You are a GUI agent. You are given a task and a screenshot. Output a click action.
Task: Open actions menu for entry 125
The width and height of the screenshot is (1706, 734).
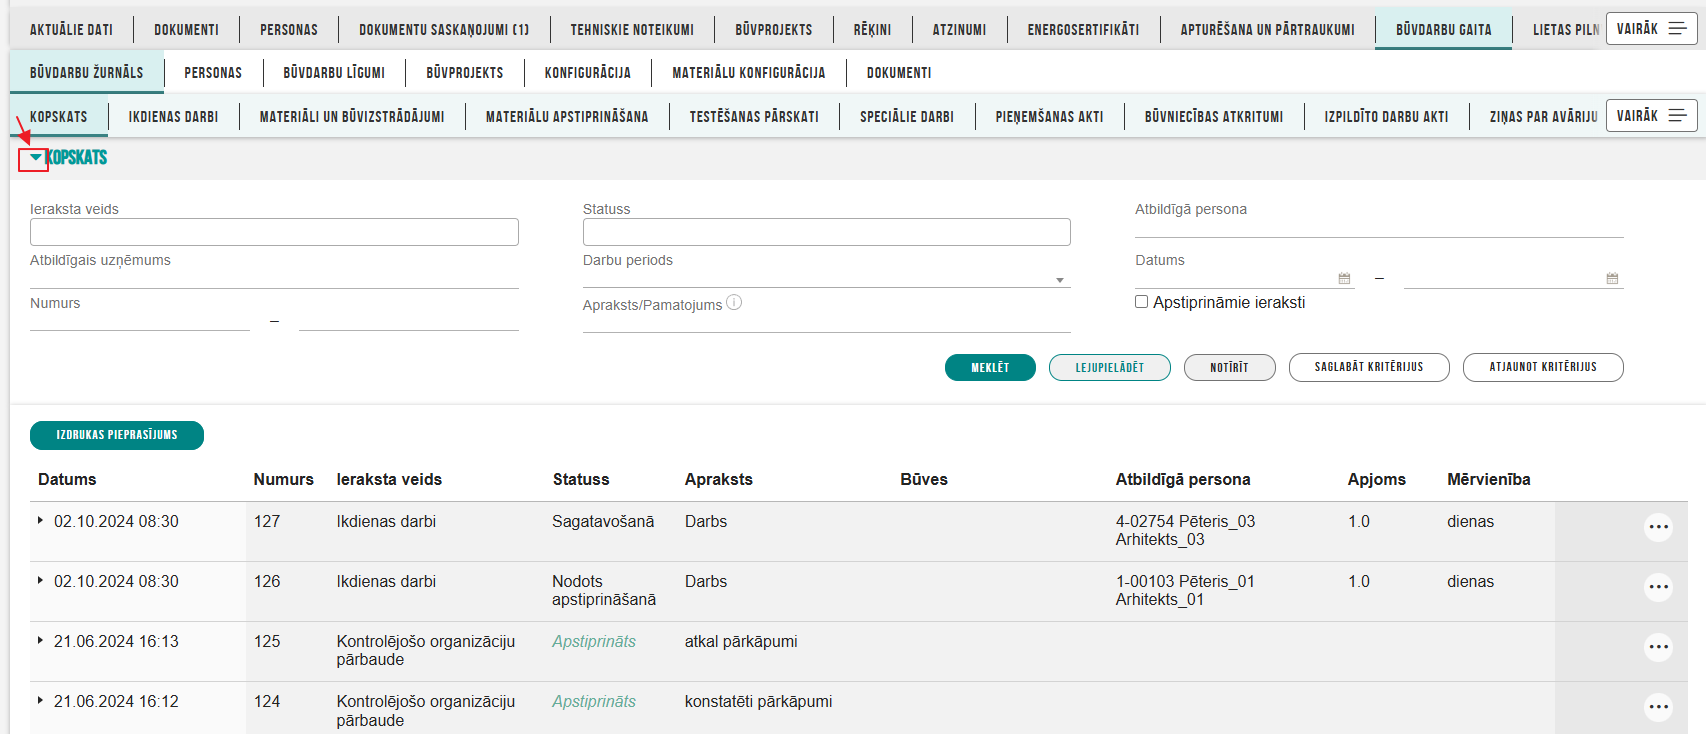(1658, 647)
